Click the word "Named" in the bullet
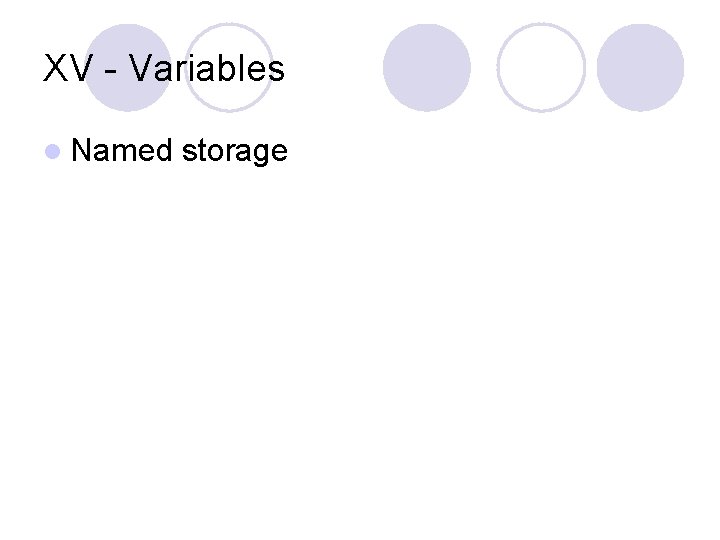 coord(122,151)
